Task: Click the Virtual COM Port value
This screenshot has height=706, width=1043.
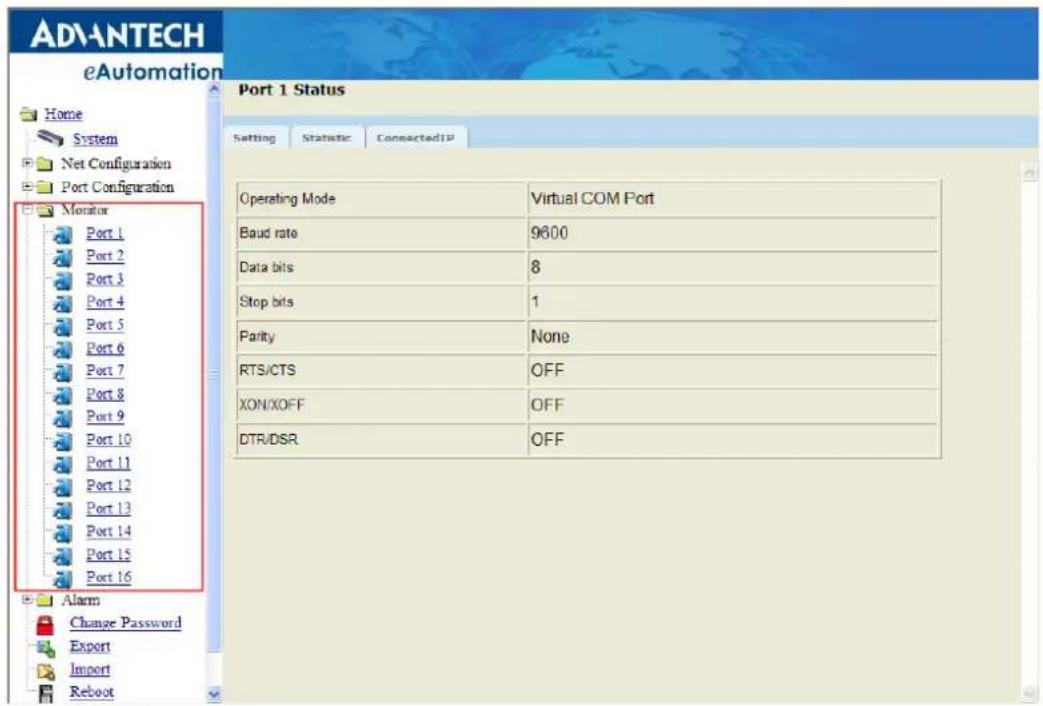Action: pyautogui.click(x=592, y=198)
